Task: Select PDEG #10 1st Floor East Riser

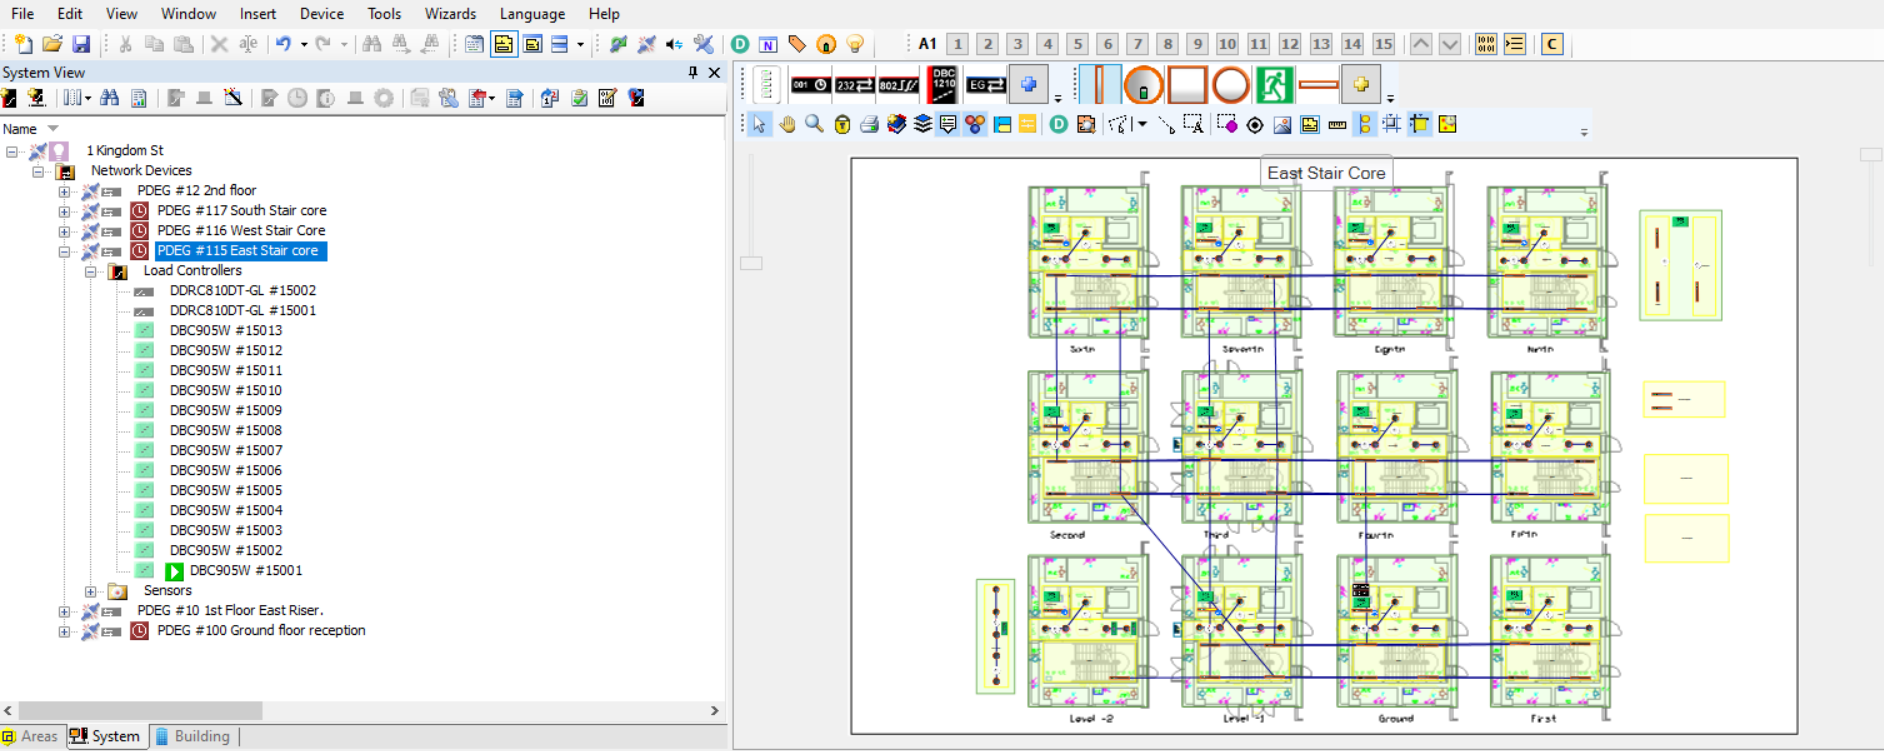Action: [x=230, y=610]
